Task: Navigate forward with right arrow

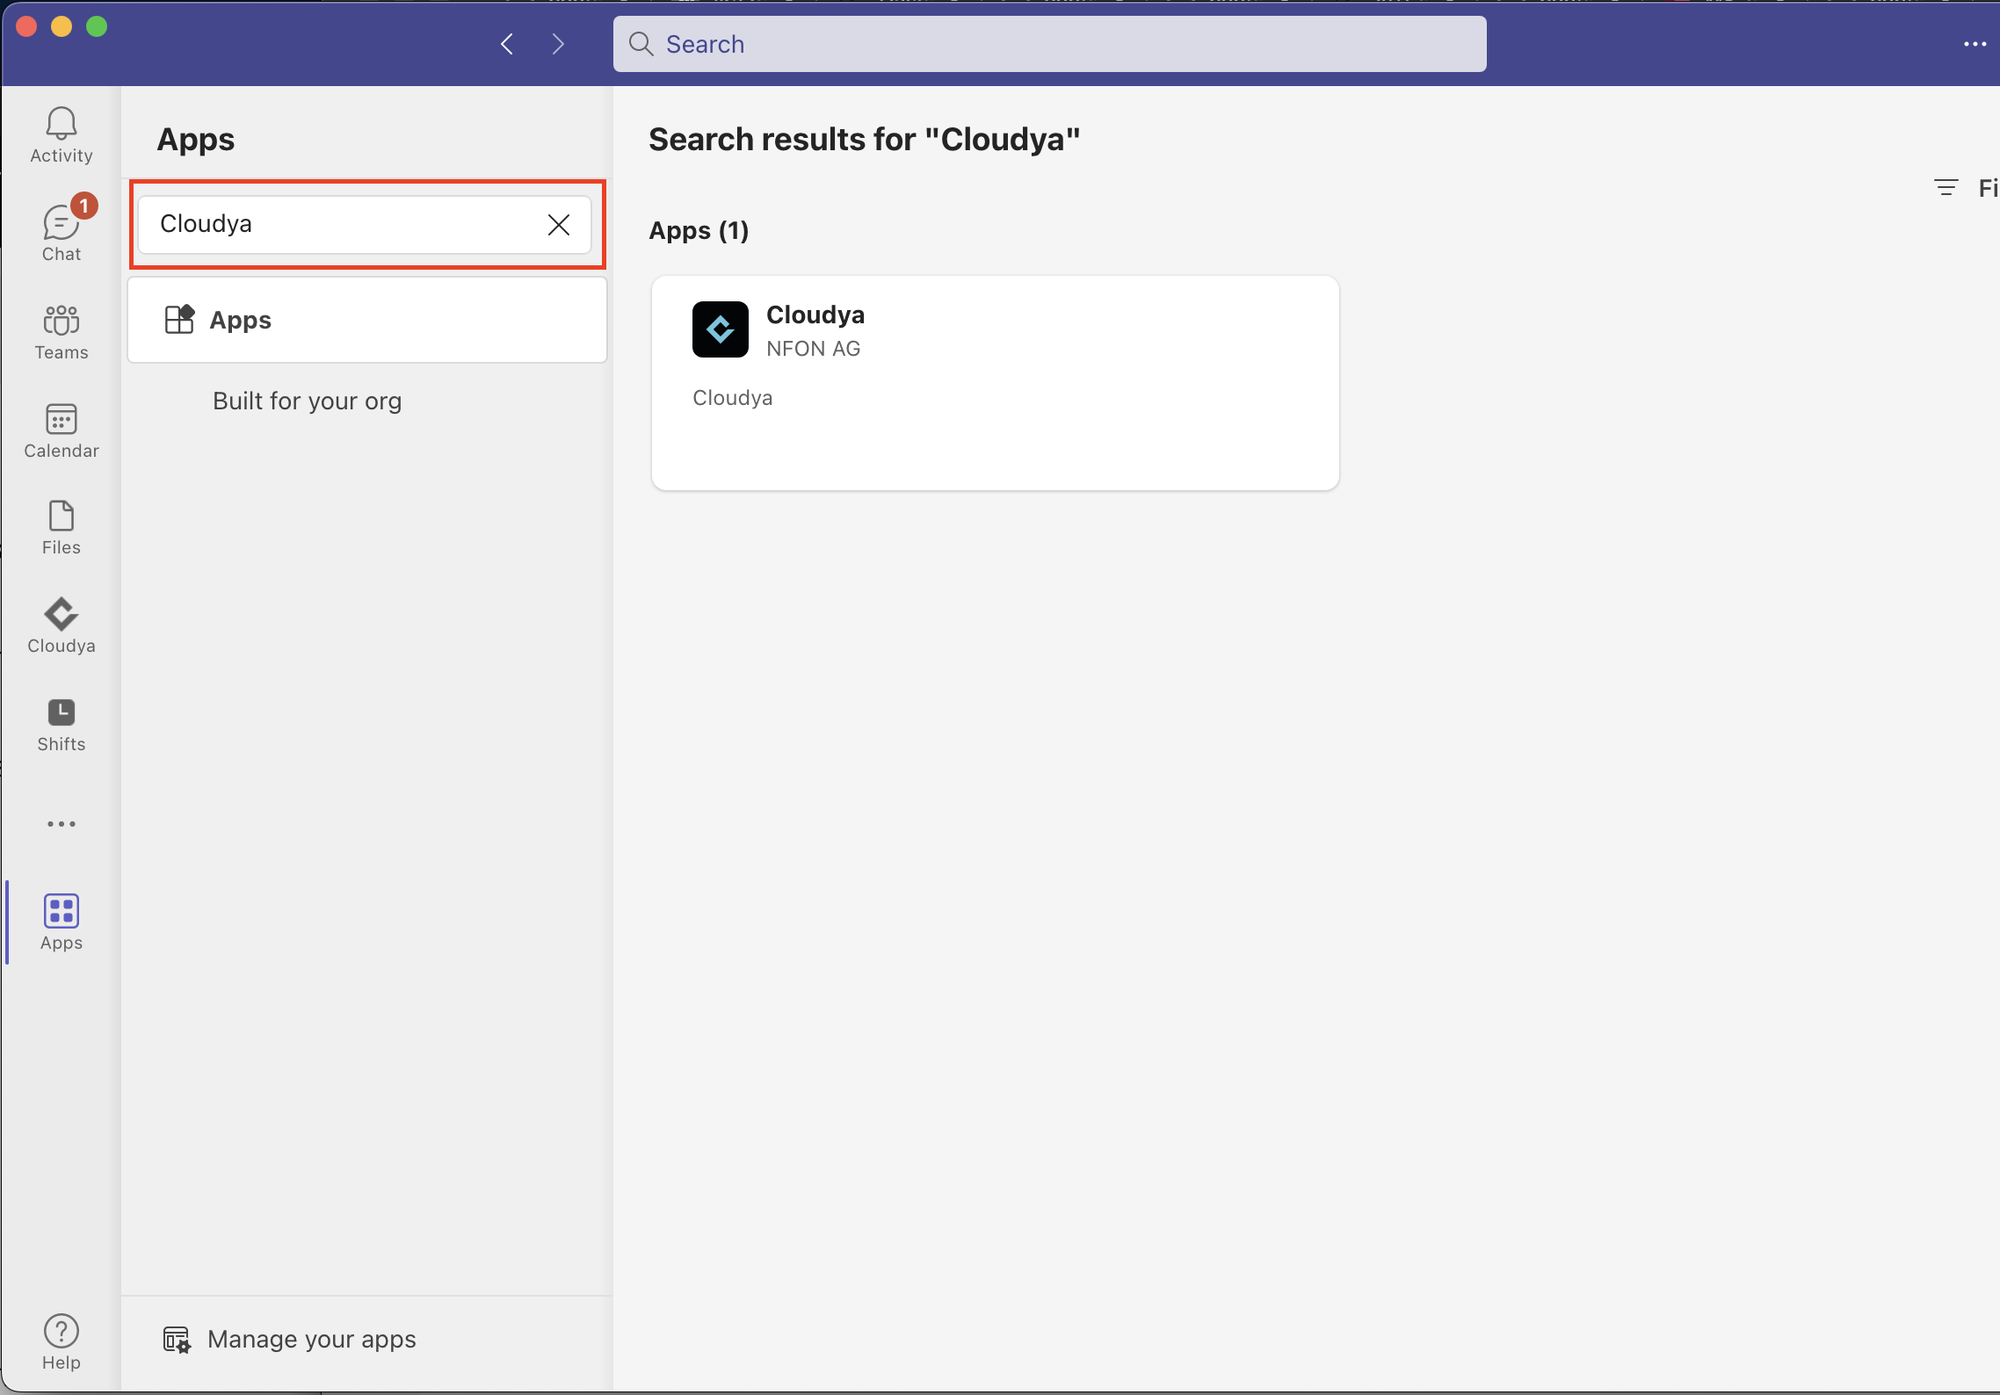Action: 558,44
